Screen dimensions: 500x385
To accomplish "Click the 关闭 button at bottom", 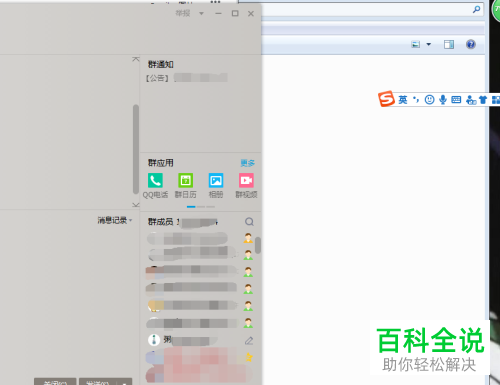I will pyautogui.click(x=55, y=382).
